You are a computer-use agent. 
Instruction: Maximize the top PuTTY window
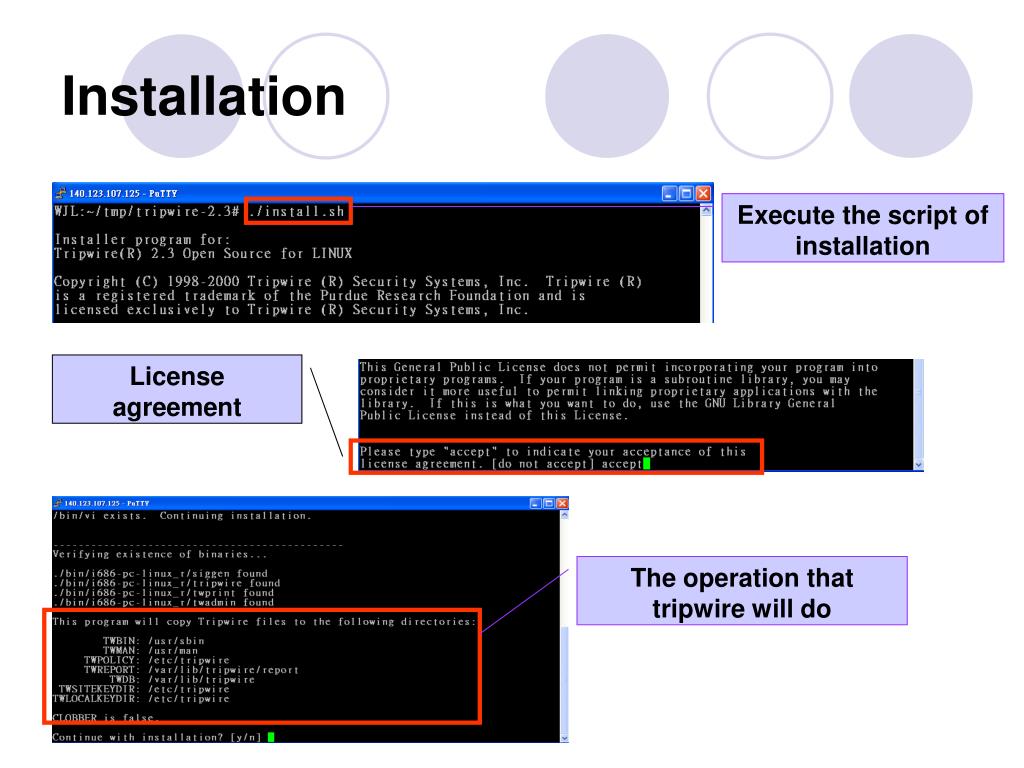pos(686,193)
